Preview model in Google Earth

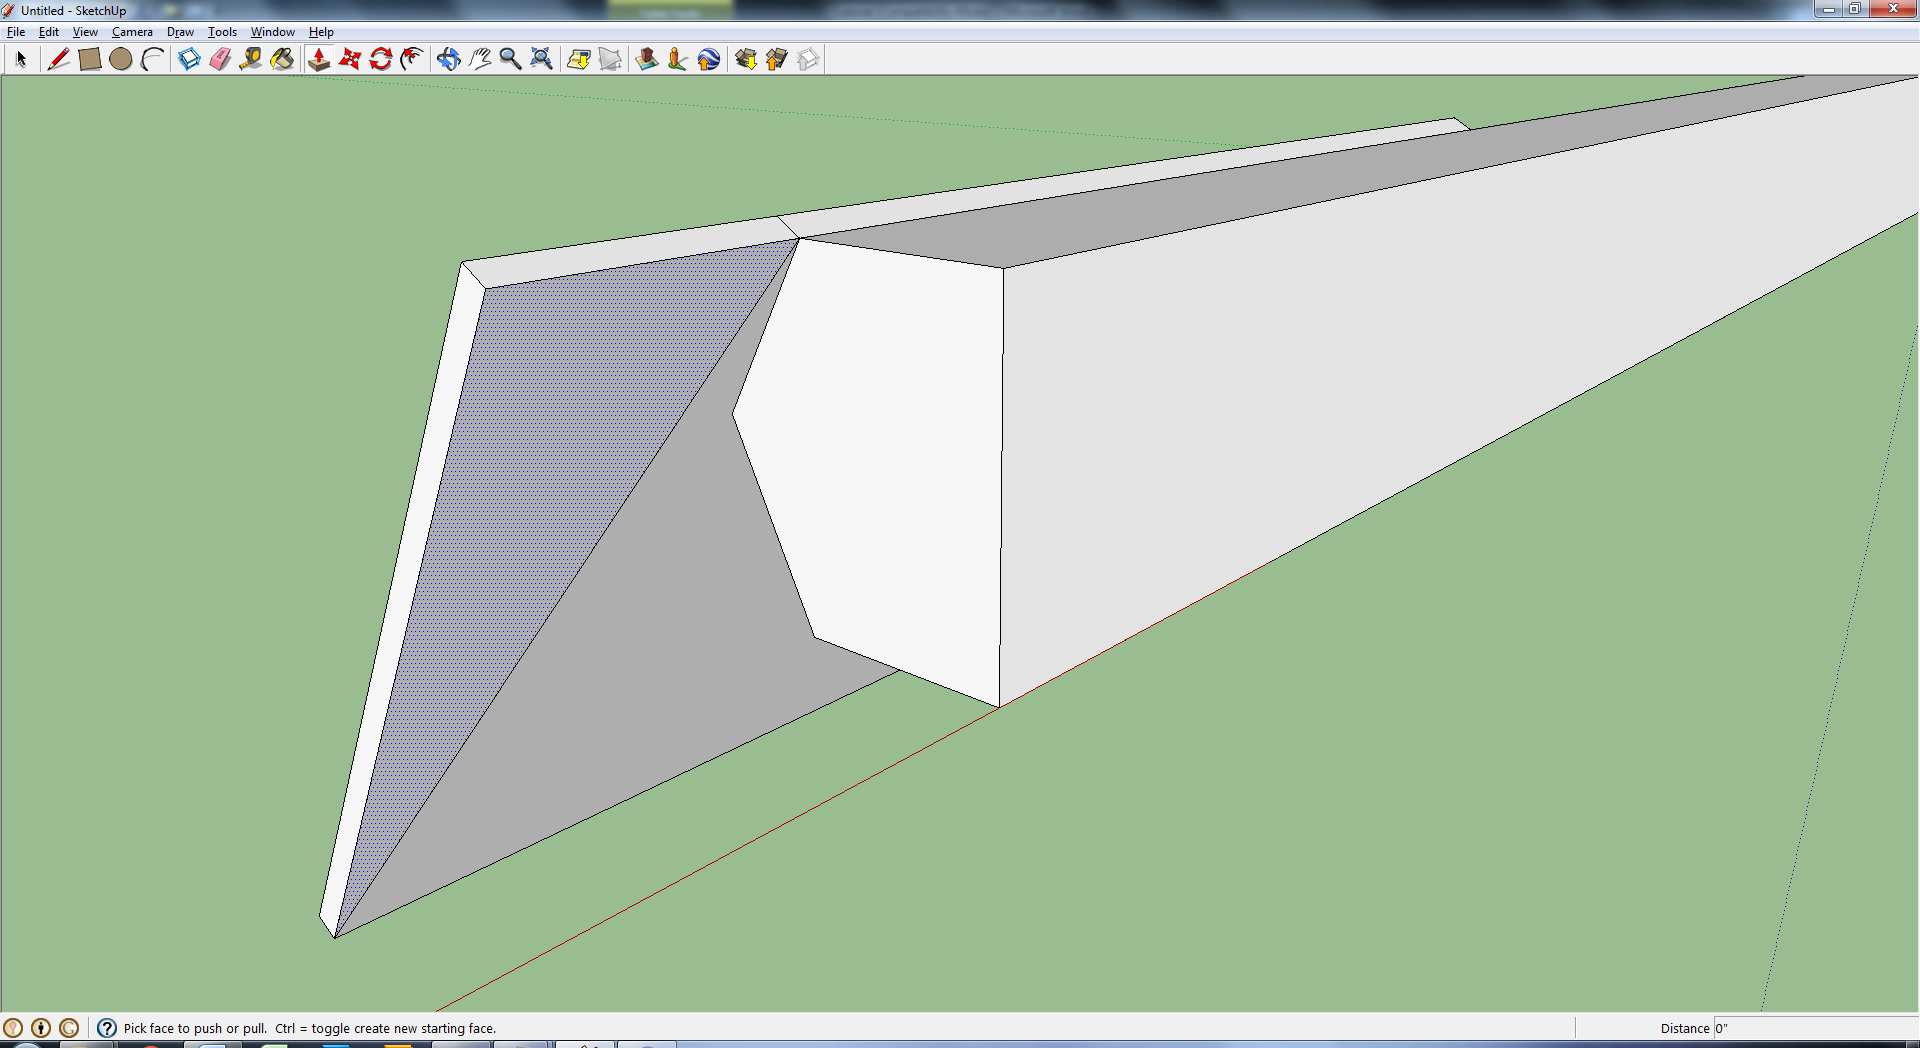tap(709, 59)
